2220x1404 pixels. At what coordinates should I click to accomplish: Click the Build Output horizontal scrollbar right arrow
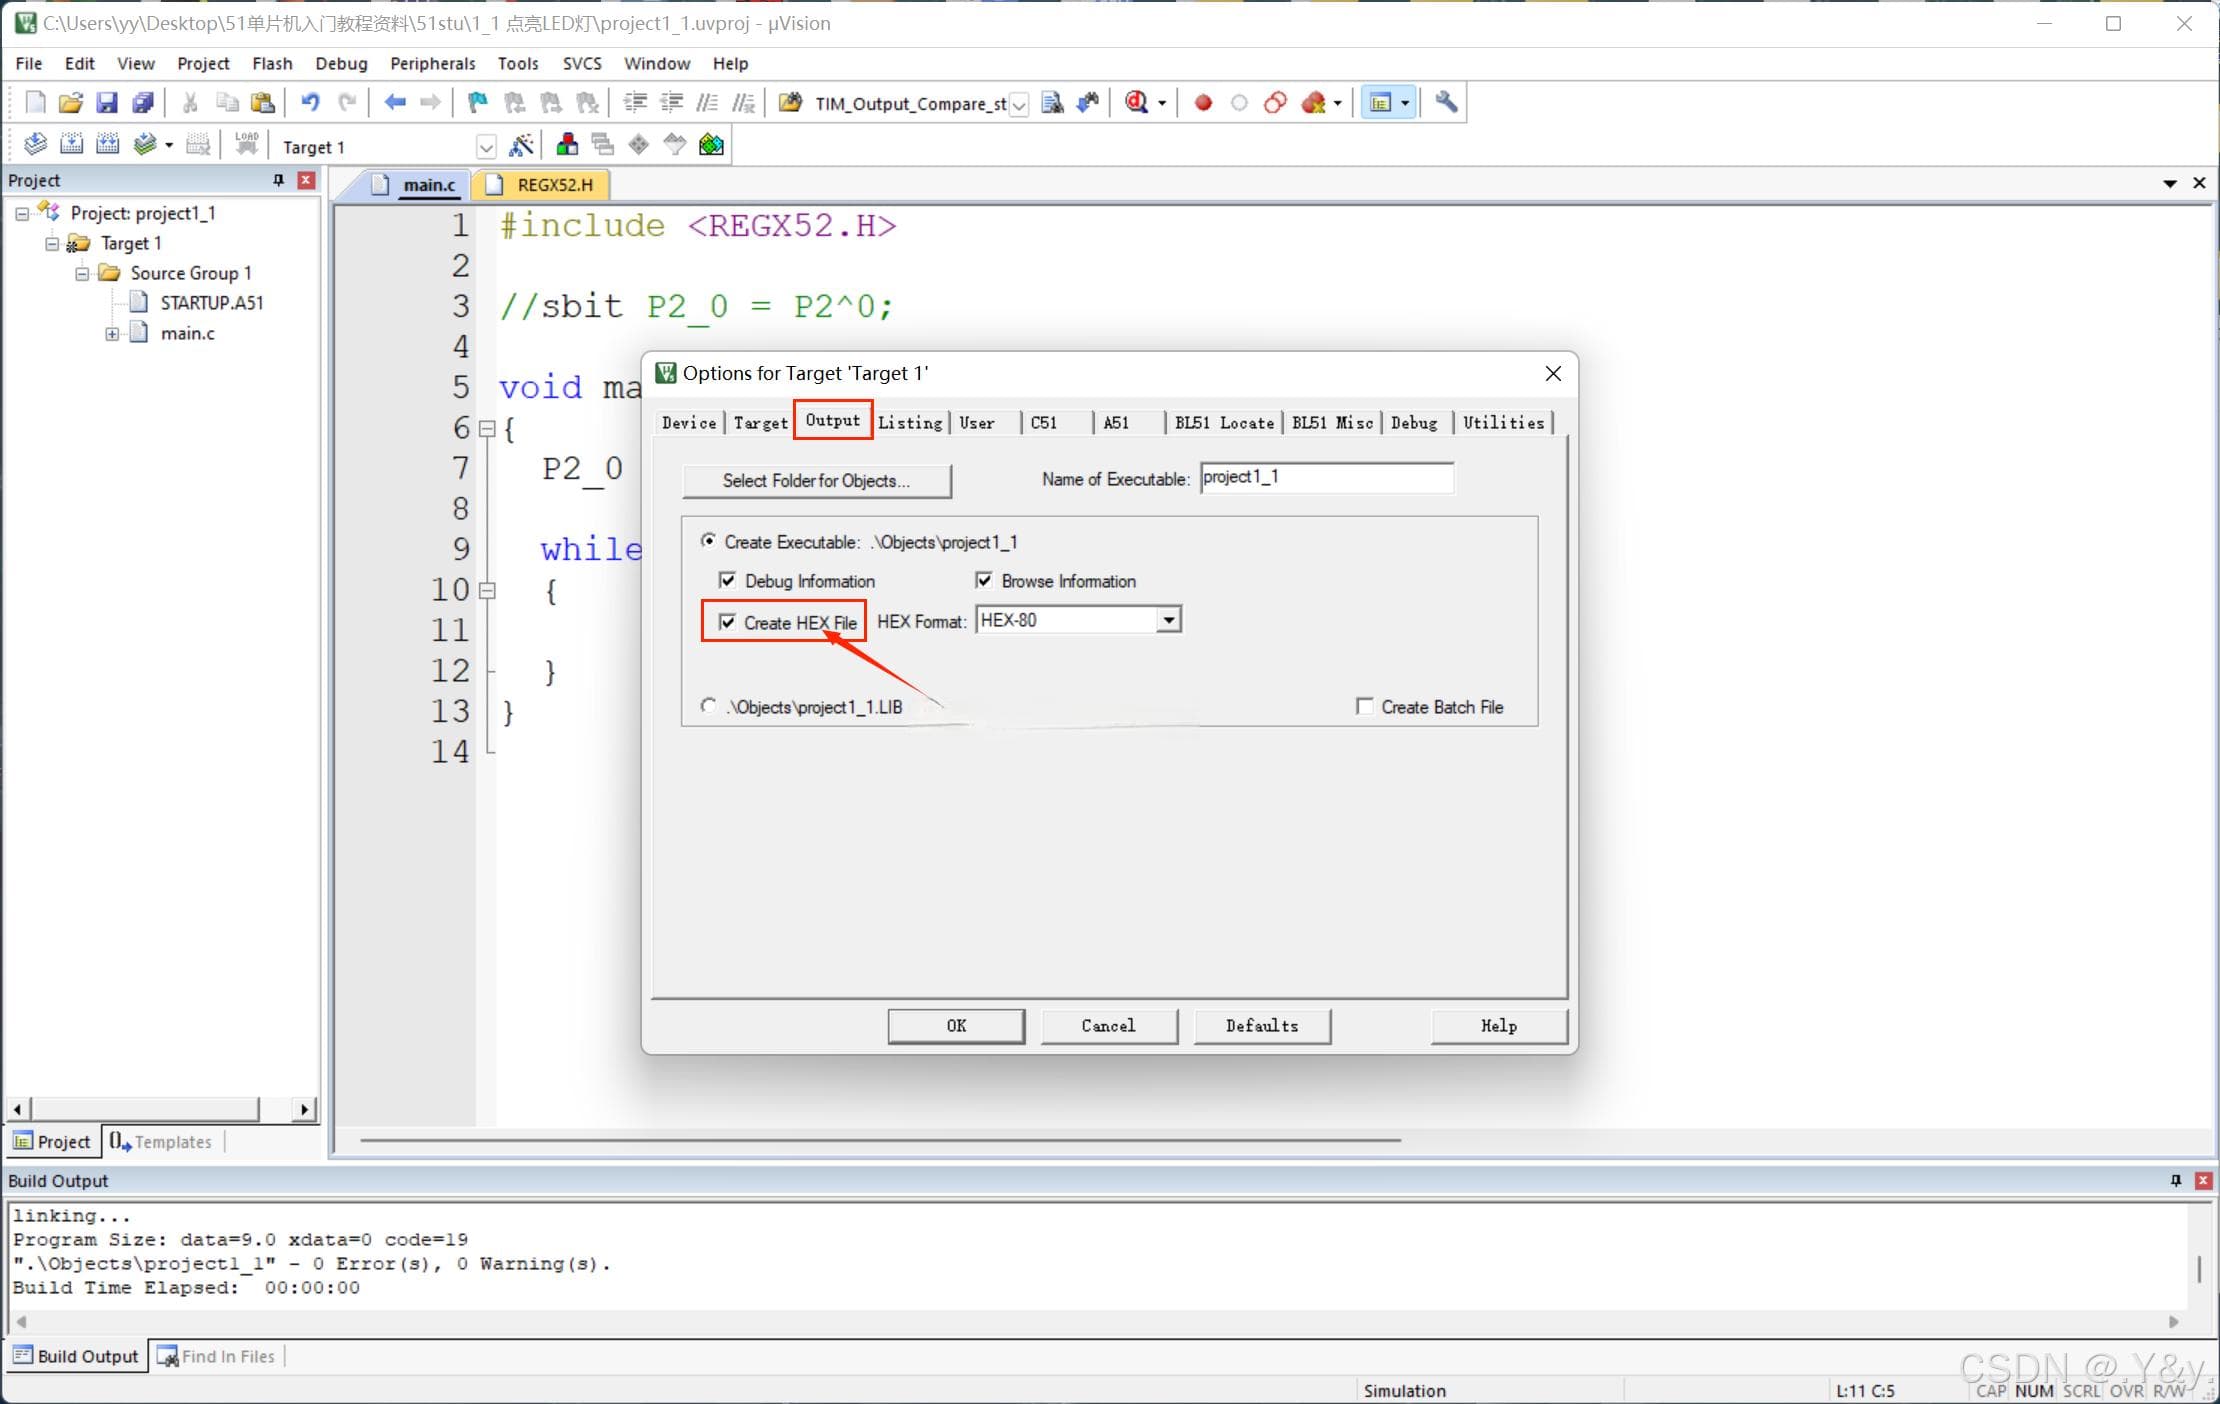[2173, 1322]
